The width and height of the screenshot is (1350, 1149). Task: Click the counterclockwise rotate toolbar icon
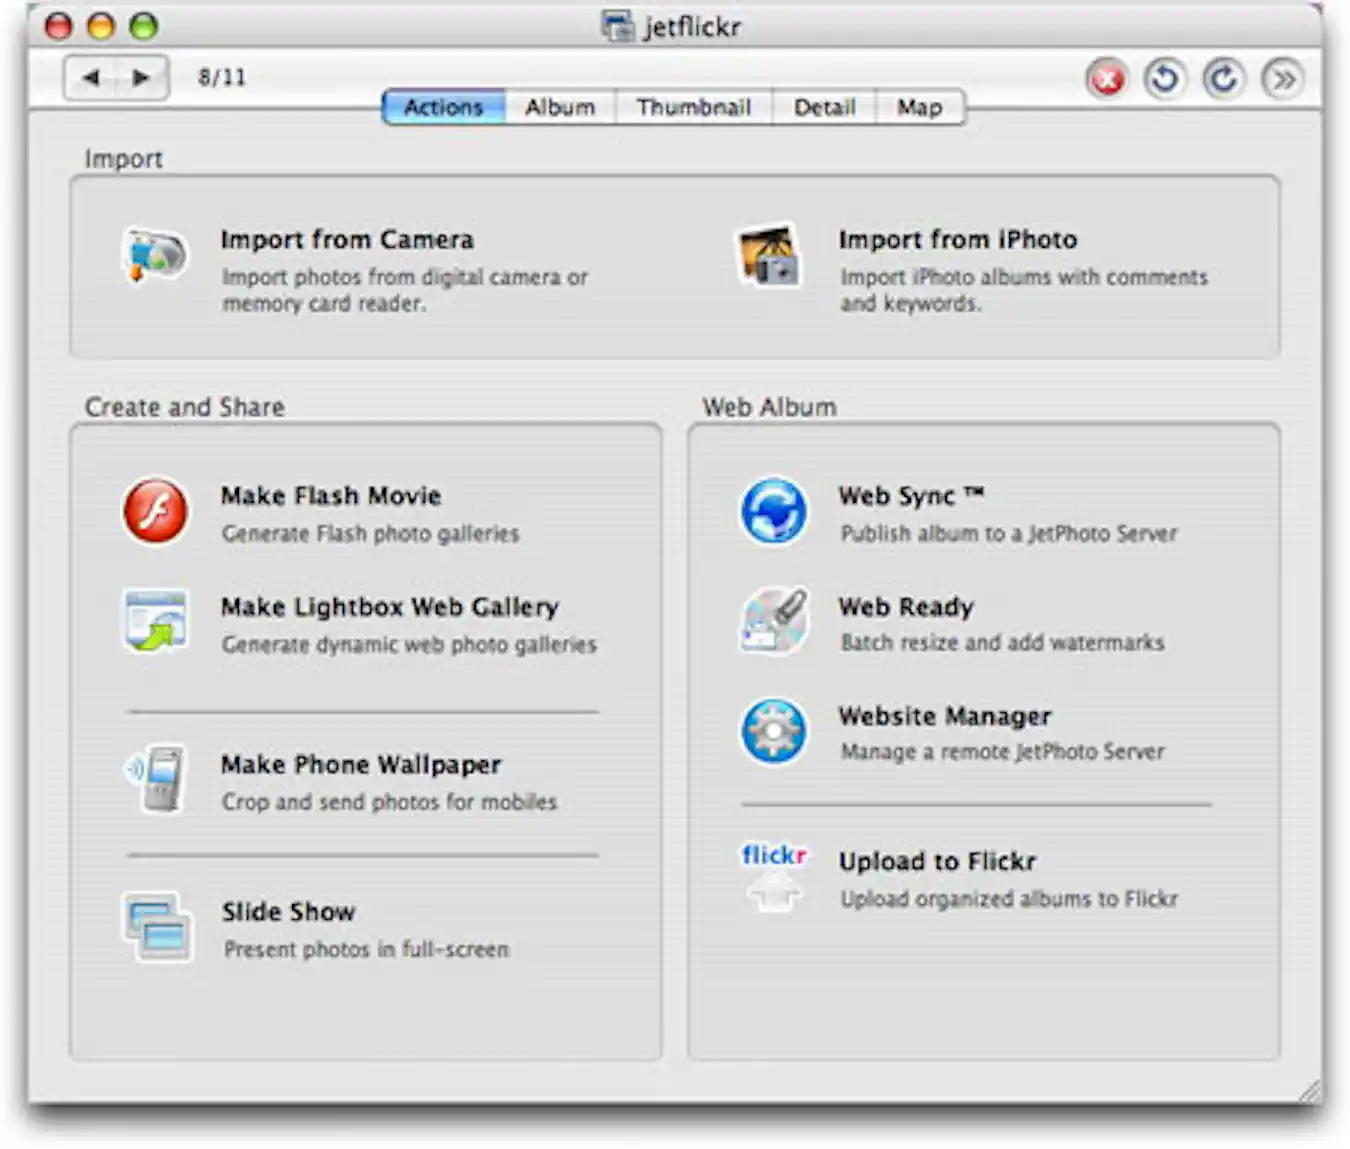(1164, 79)
